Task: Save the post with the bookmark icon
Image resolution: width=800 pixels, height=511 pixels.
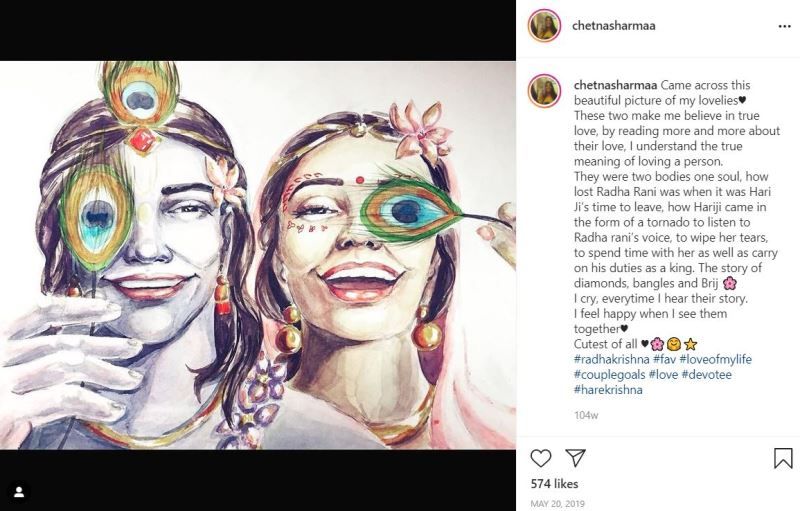Action: tap(783, 458)
